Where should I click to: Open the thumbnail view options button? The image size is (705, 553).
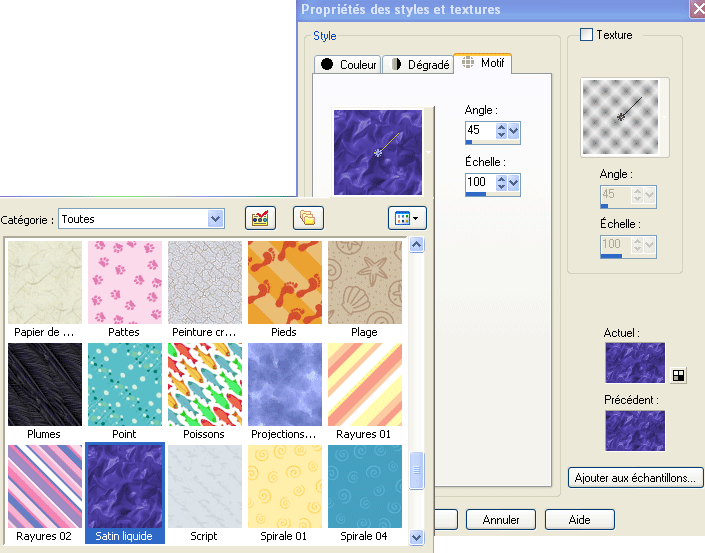[407, 218]
